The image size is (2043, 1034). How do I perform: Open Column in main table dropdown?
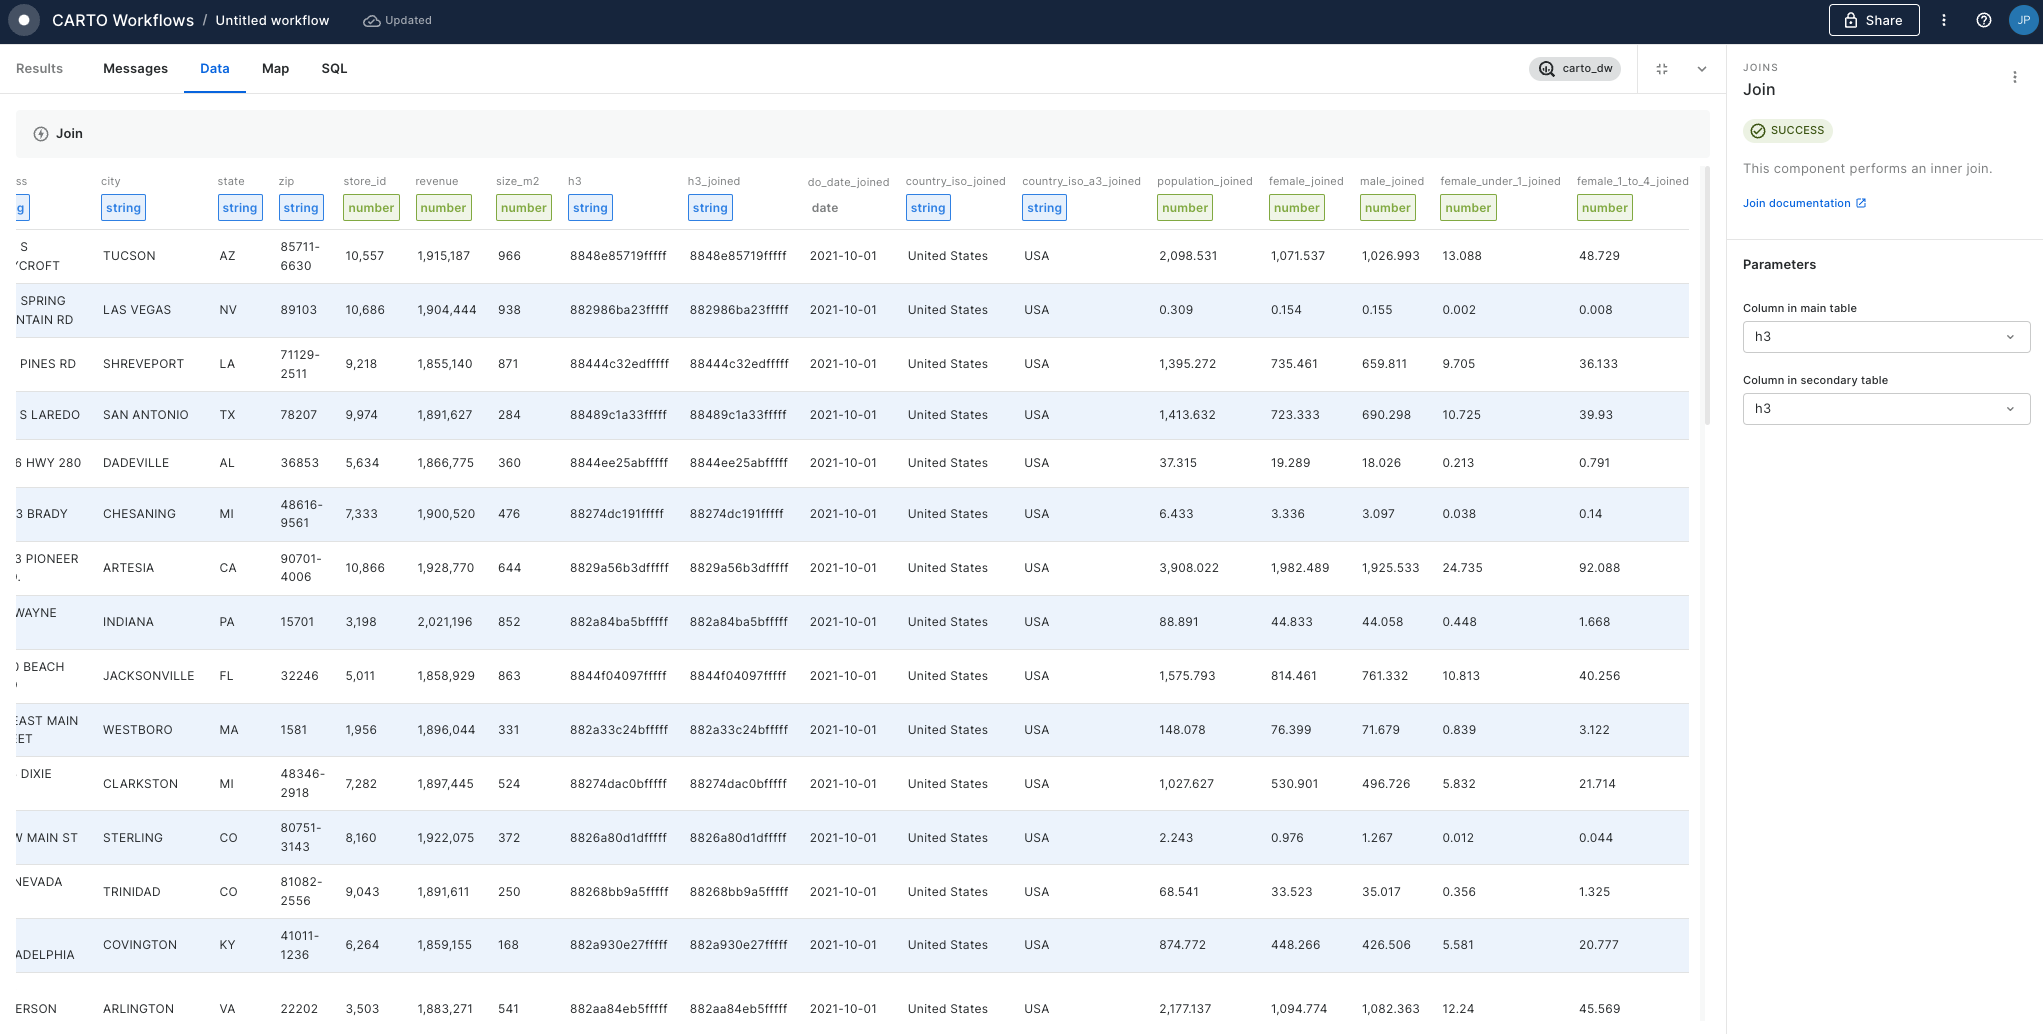1886,337
